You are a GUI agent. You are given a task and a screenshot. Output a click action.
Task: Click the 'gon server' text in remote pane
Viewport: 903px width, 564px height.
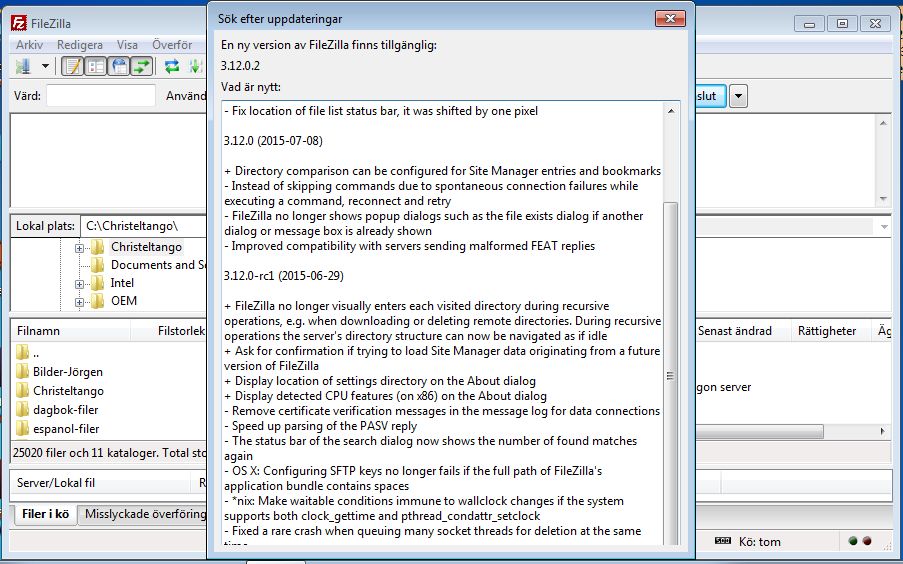click(x=724, y=387)
